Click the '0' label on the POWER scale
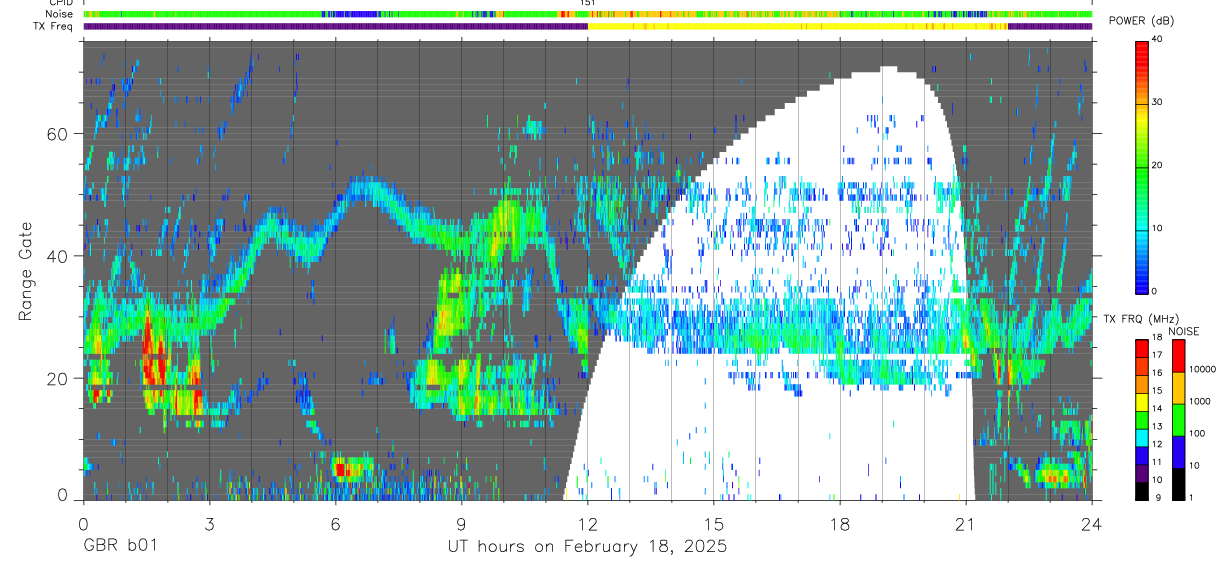The width and height of the screenshot is (1228, 567). click(1155, 291)
